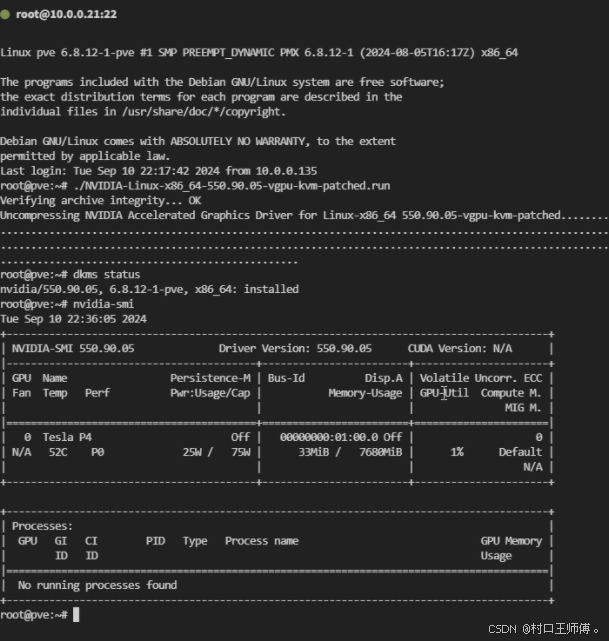Click the 'GPU Memory' column header
Screen dimensions: 609x641
pyautogui.click(x=511, y=541)
